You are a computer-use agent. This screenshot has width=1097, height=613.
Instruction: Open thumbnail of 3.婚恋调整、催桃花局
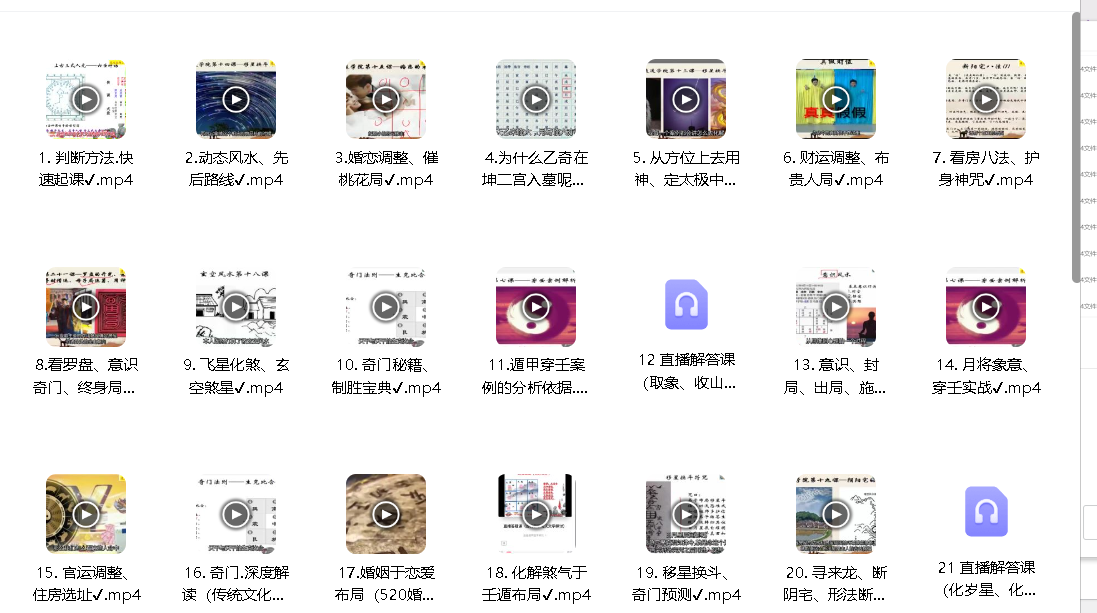(x=385, y=99)
